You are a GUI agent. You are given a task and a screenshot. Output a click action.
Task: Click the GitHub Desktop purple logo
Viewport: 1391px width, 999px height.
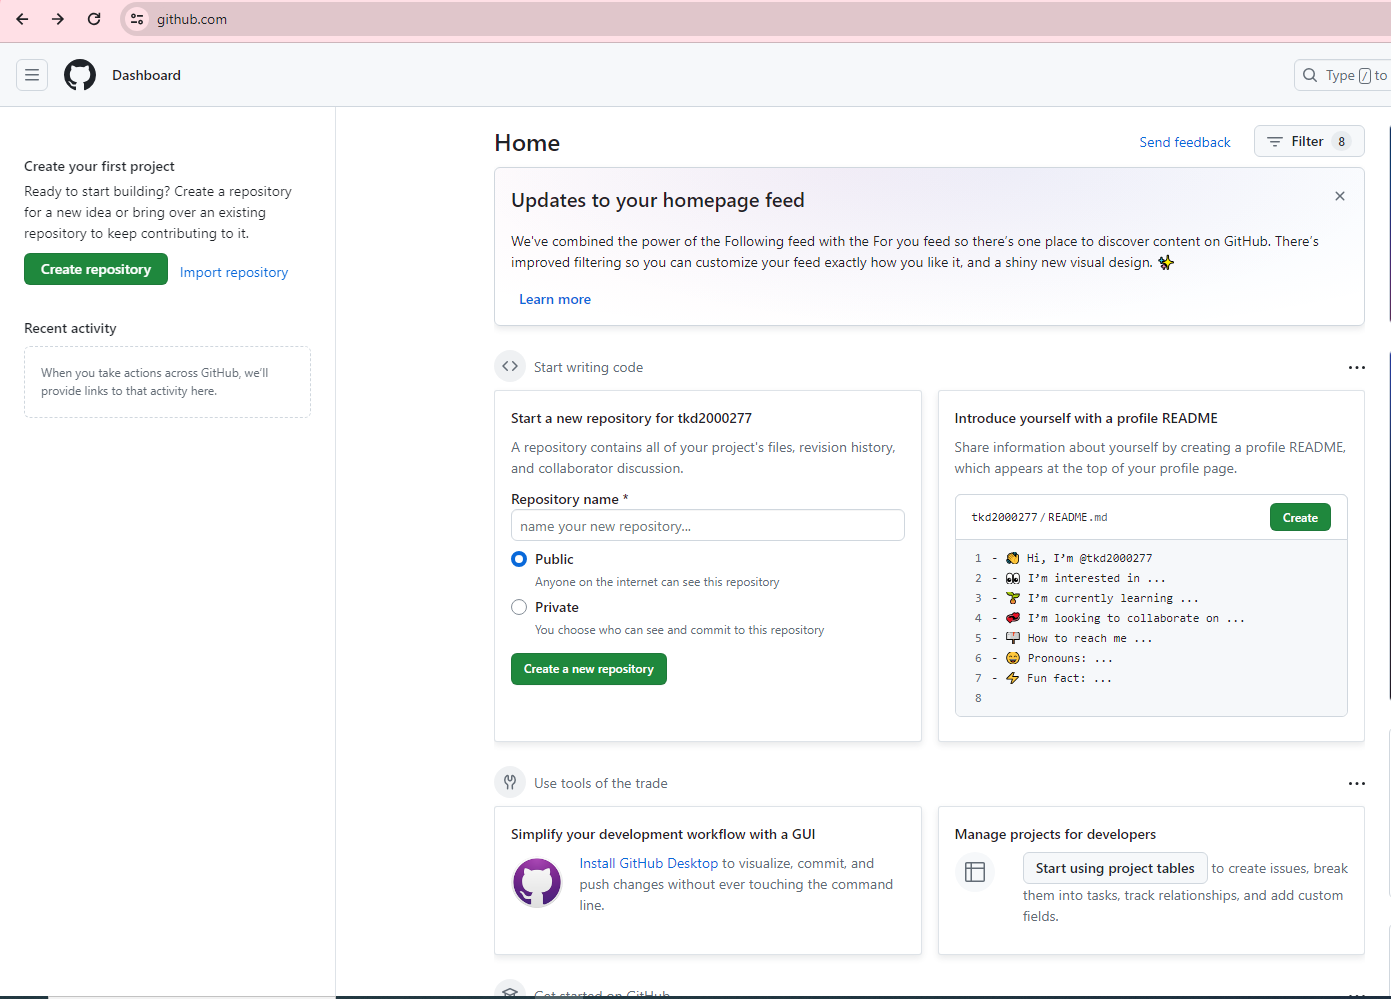point(537,883)
